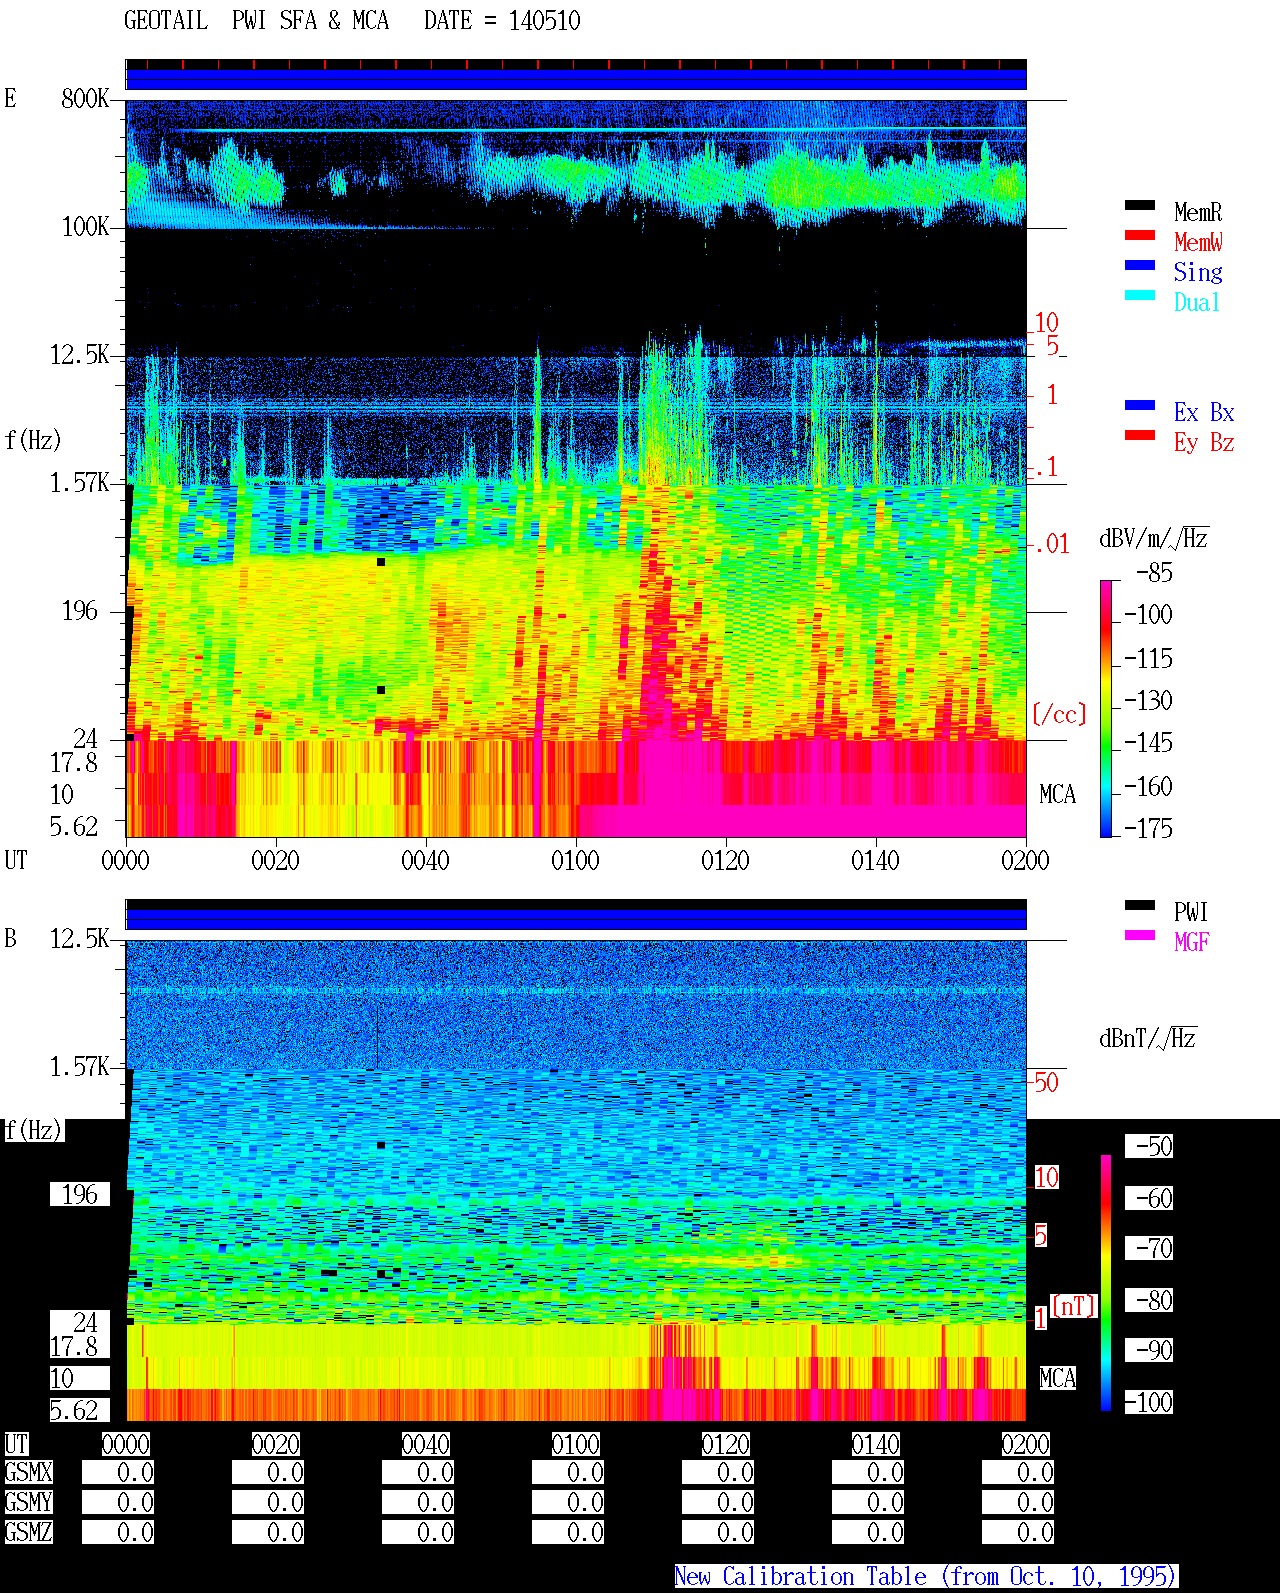Select the red "[nT]" unit label
The image size is (1280, 1593).
point(1074,1306)
